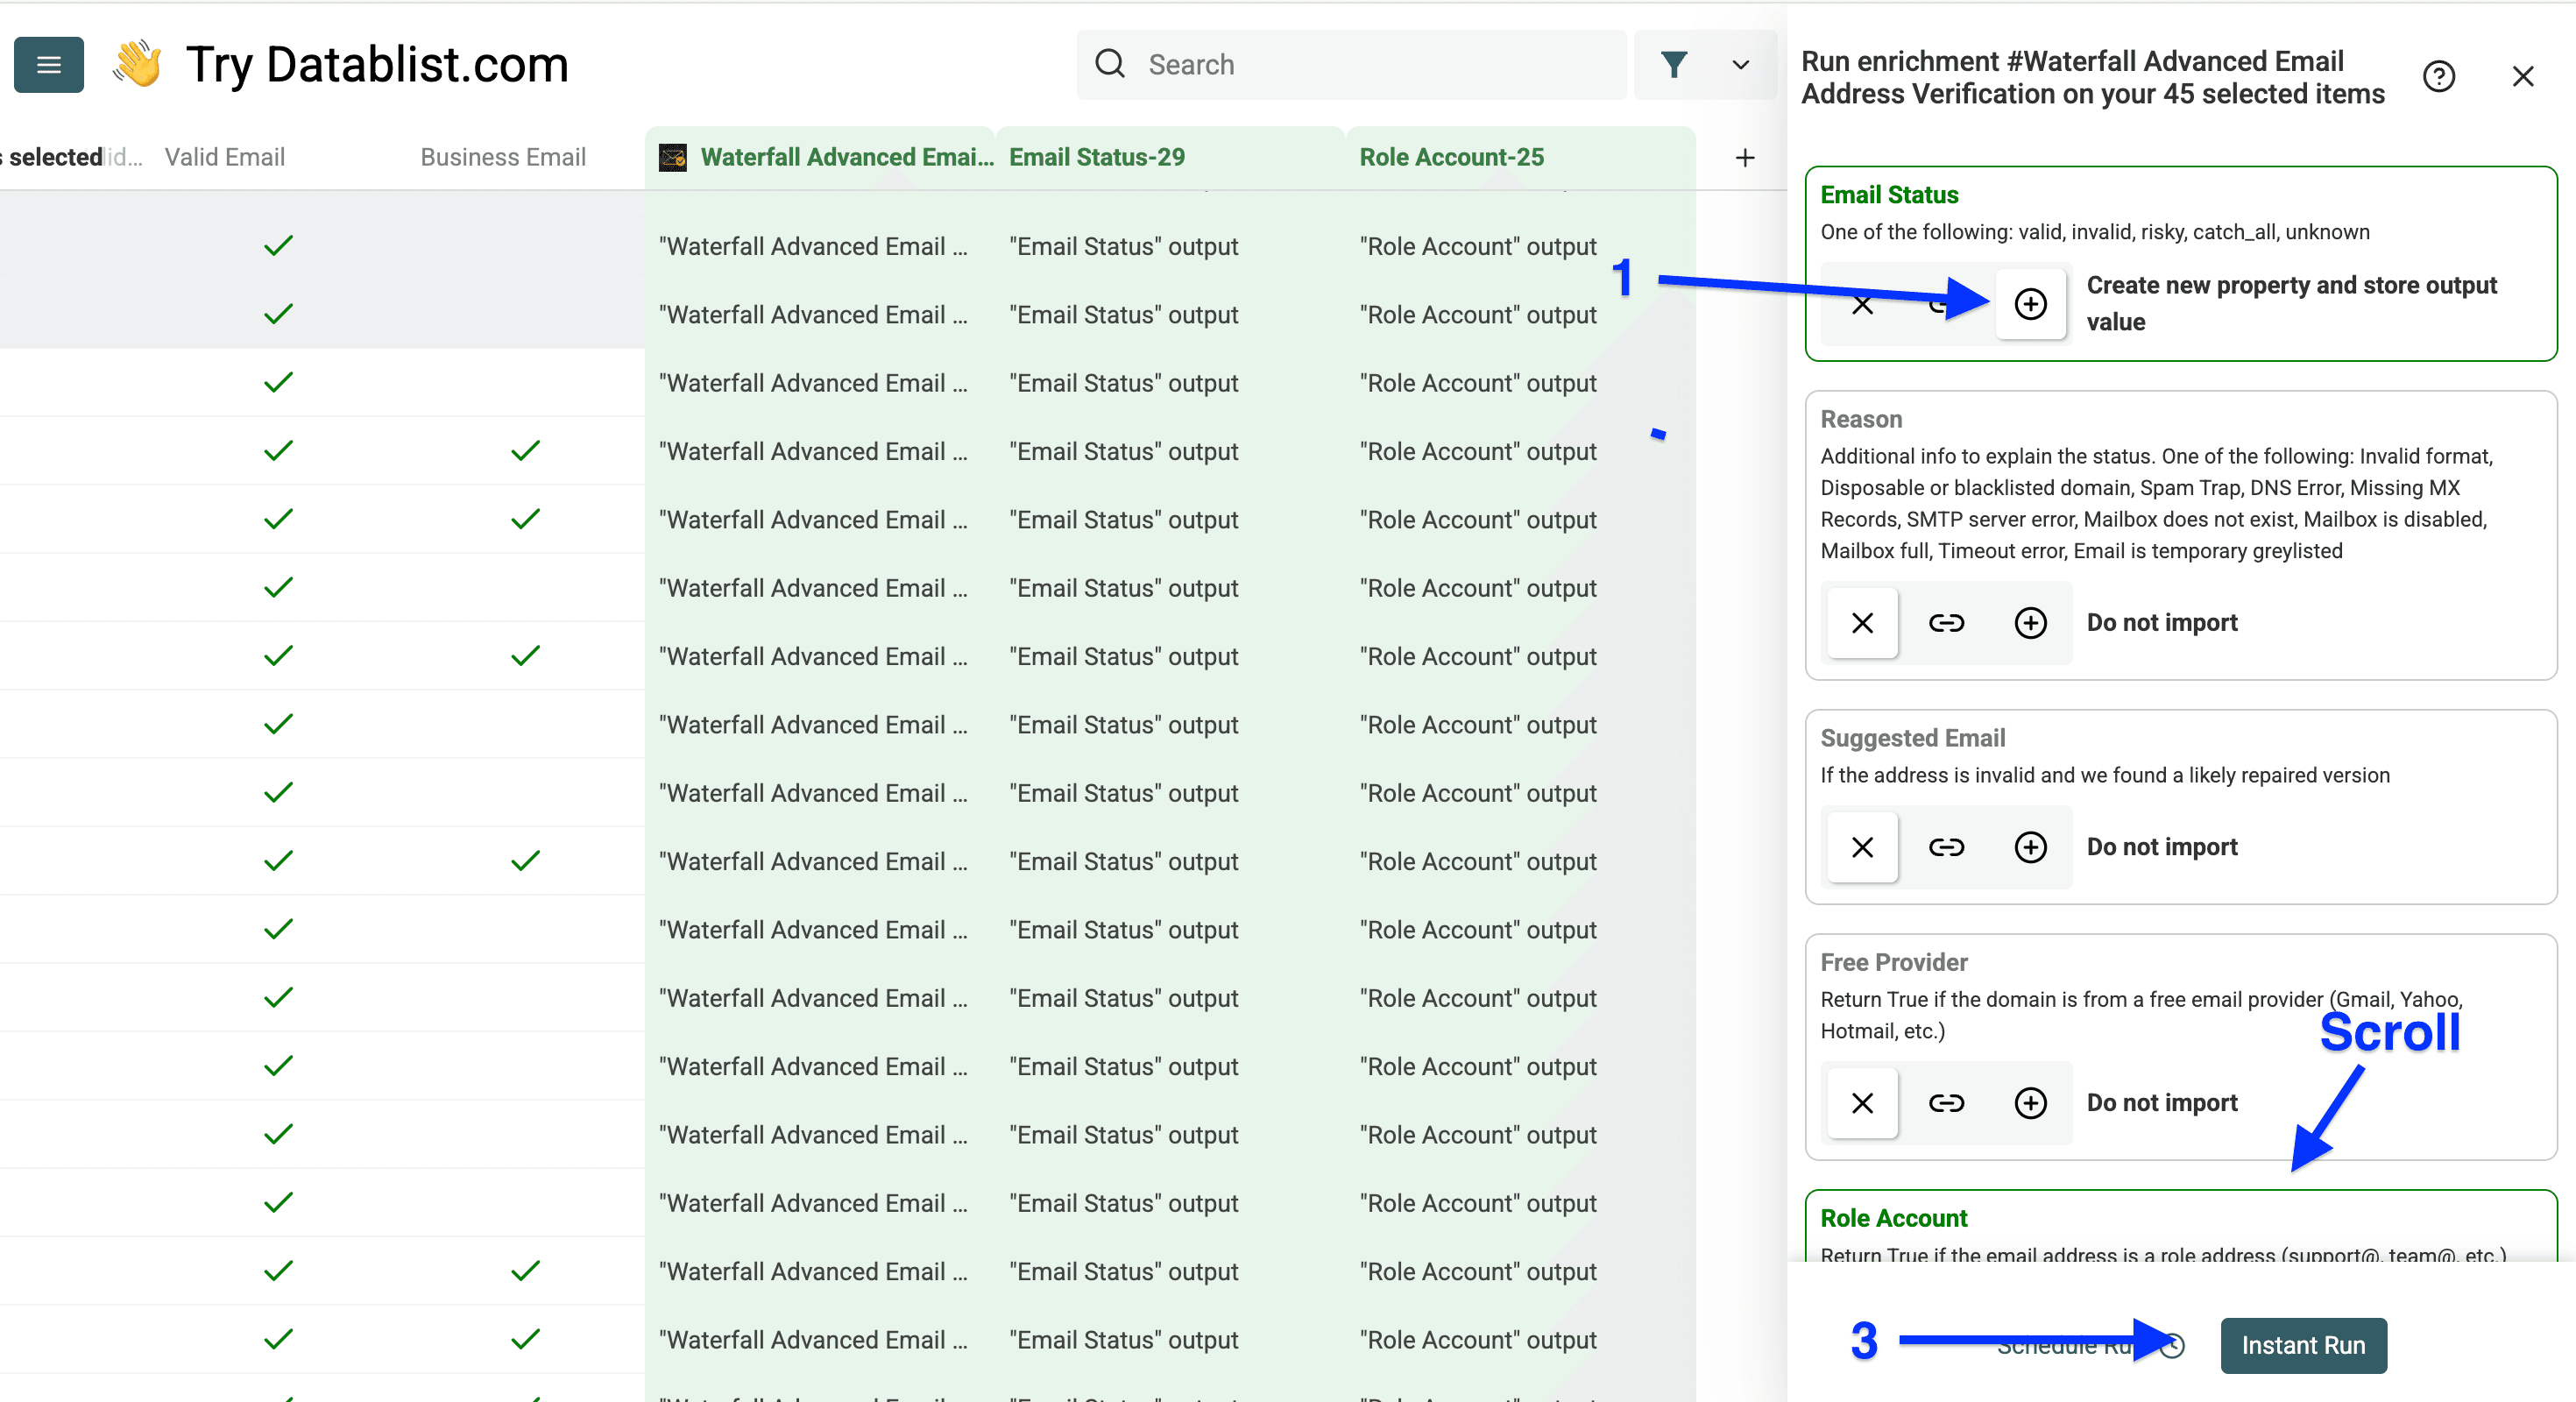Click the Instant Run button
The height and width of the screenshot is (1402, 2576).
click(x=2303, y=1345)
